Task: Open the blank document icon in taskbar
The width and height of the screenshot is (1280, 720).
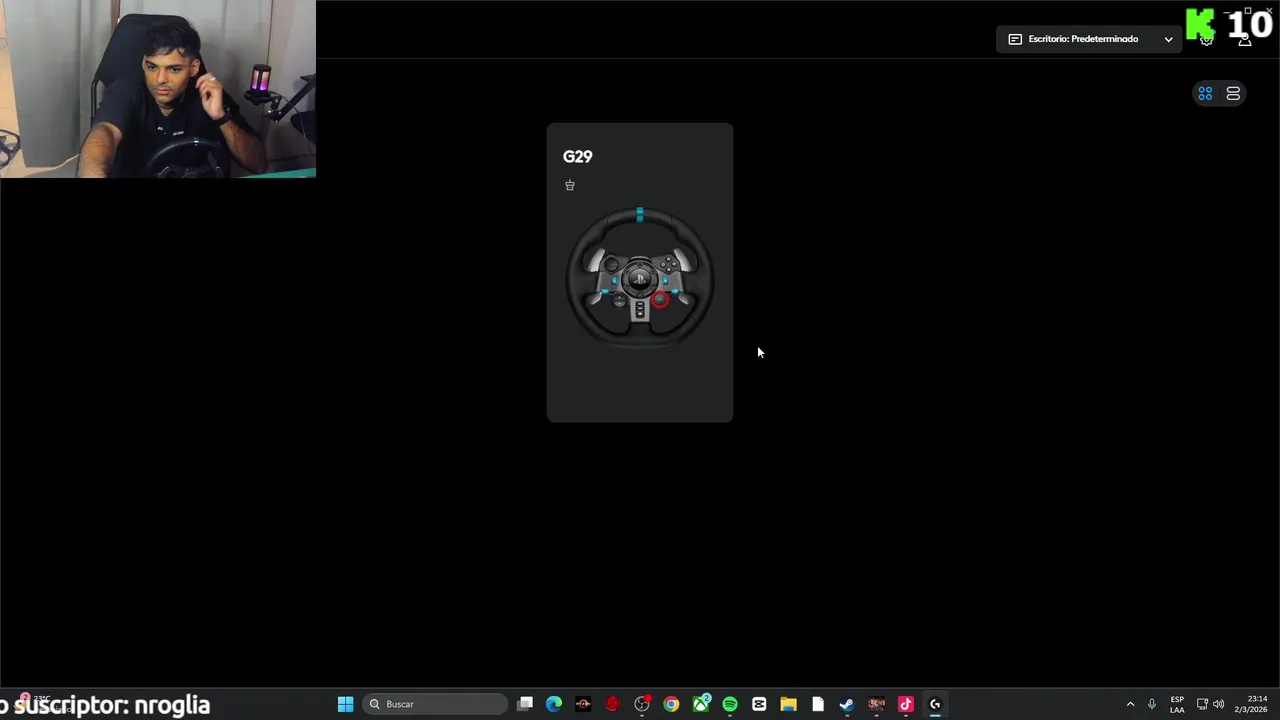Action: 817,704
